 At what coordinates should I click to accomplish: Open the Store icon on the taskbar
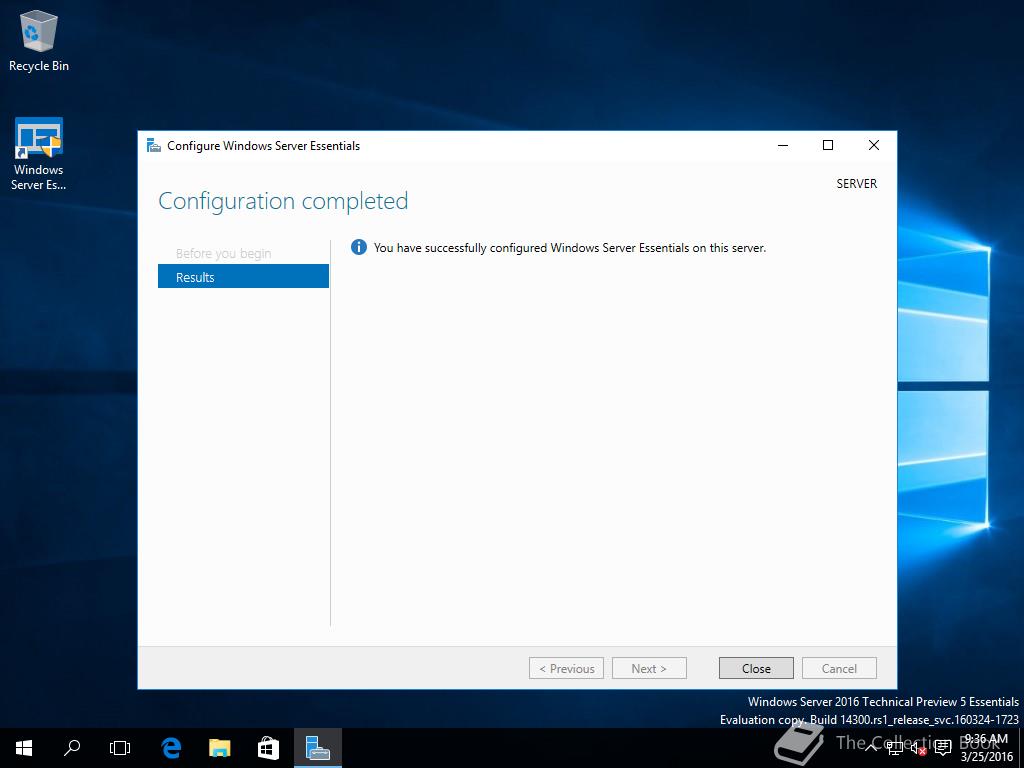[x=268, y=748]
